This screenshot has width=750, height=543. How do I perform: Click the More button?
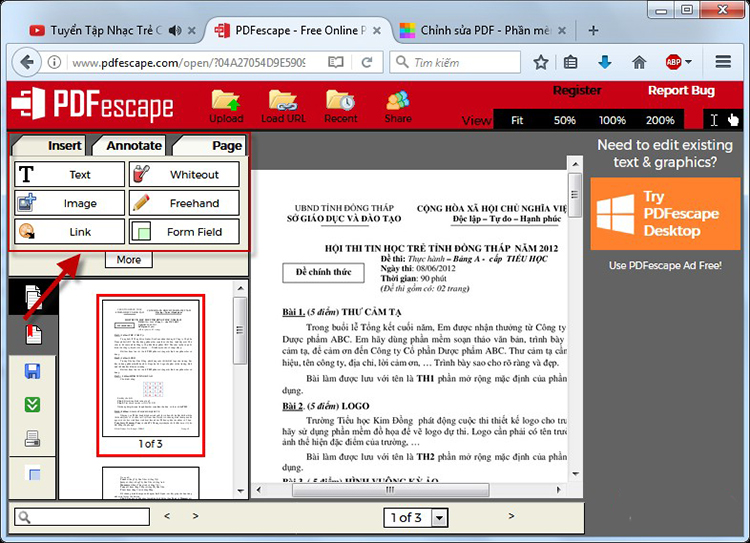[129, 260]
